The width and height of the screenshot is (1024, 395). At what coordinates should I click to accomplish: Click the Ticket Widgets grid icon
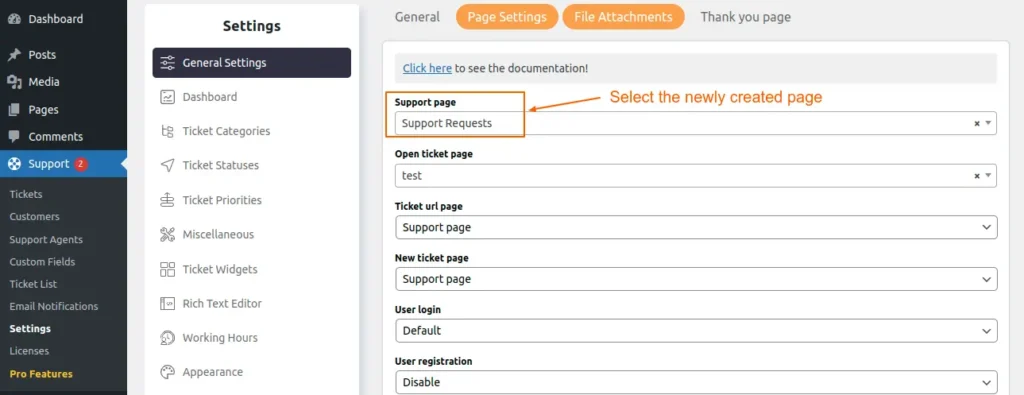pyautogui.click(x=168, y=269)
